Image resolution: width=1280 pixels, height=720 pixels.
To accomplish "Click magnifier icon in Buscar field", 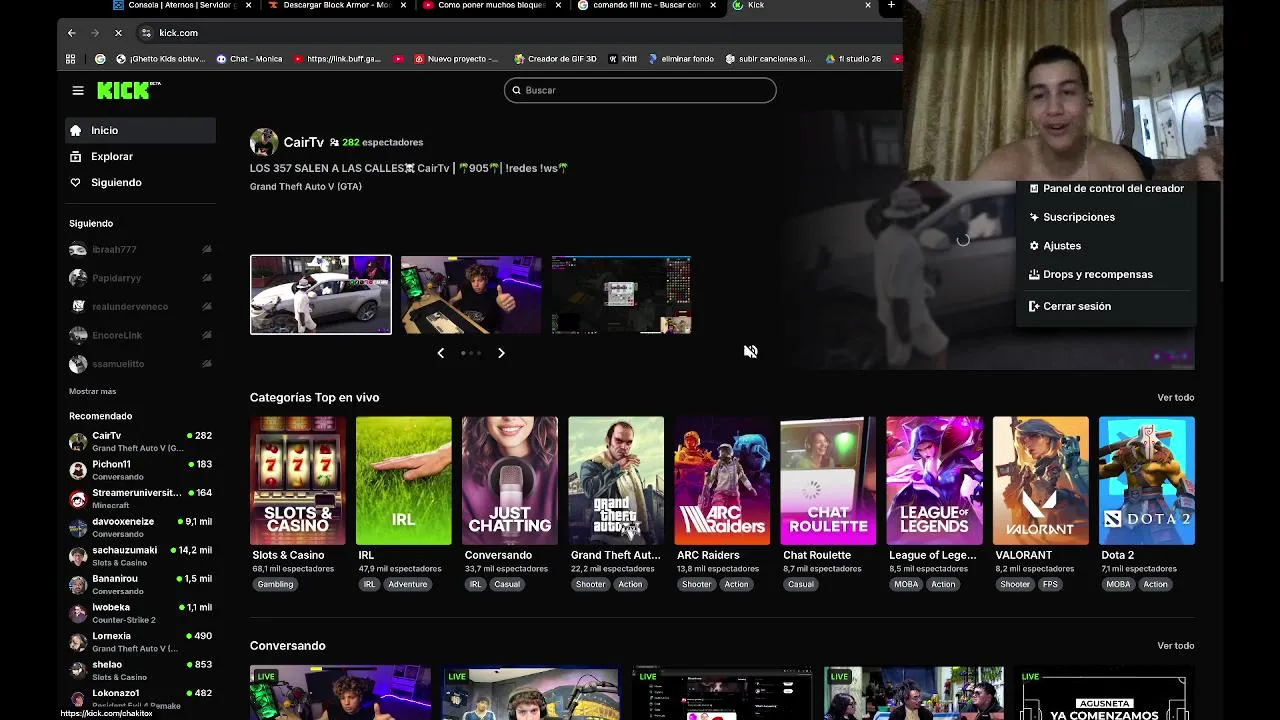I will [x=516, y=90].
